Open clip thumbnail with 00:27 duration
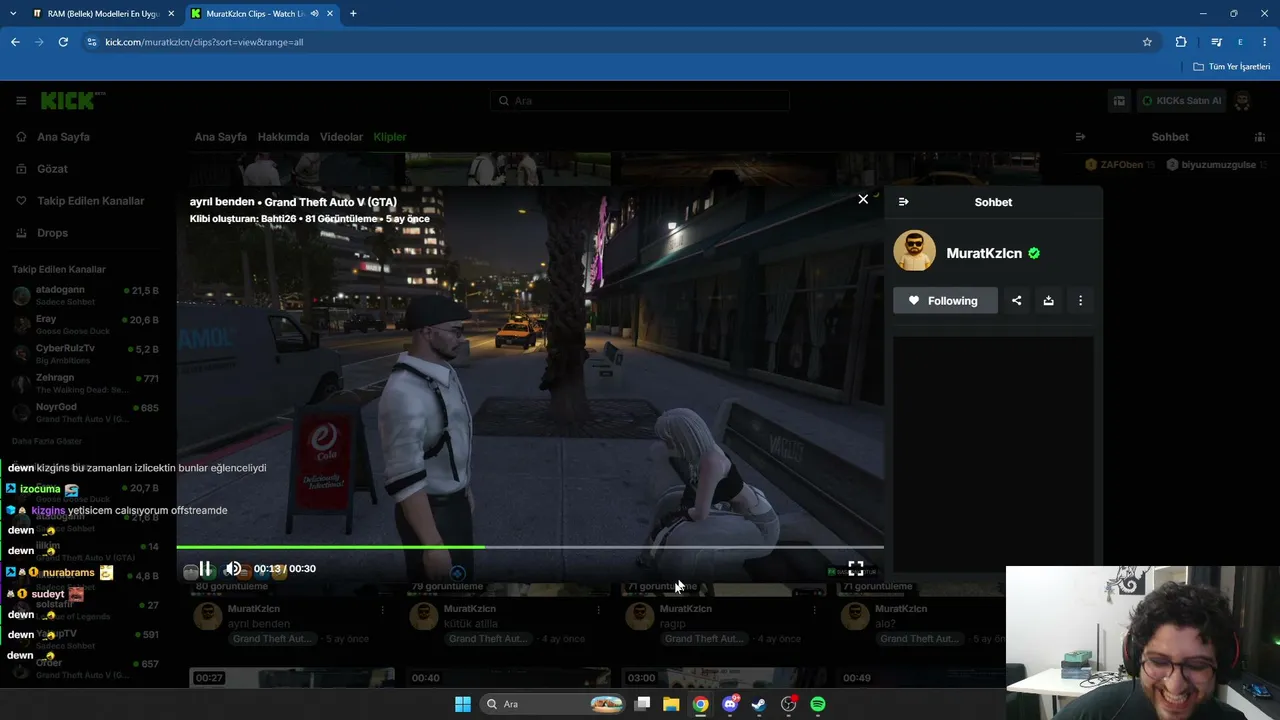1280x720 pixels. [292, 678]
